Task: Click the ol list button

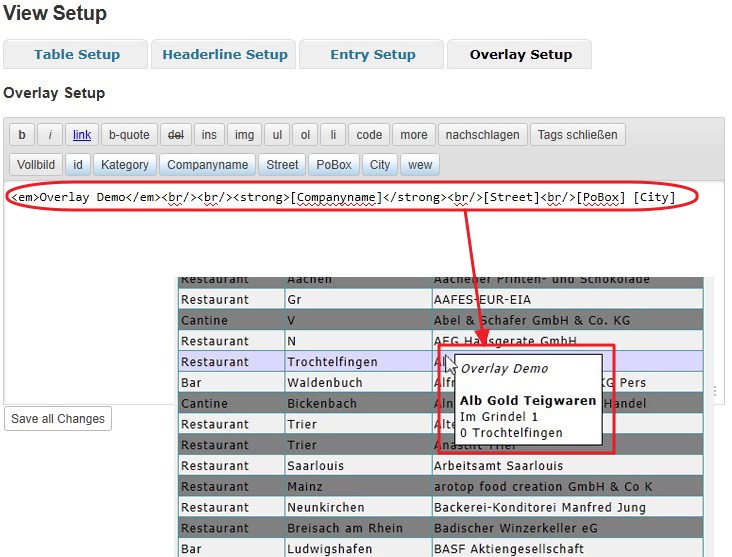Action: click(305, 135)
